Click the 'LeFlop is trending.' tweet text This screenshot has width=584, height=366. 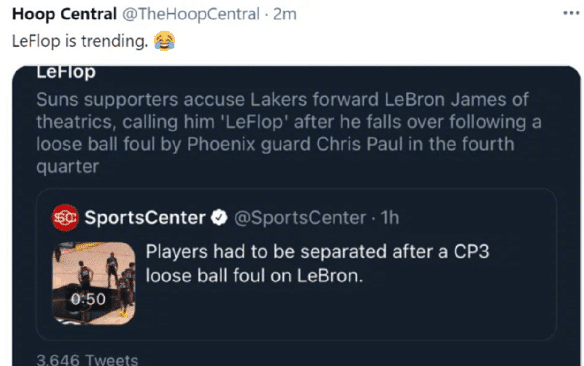80,41
